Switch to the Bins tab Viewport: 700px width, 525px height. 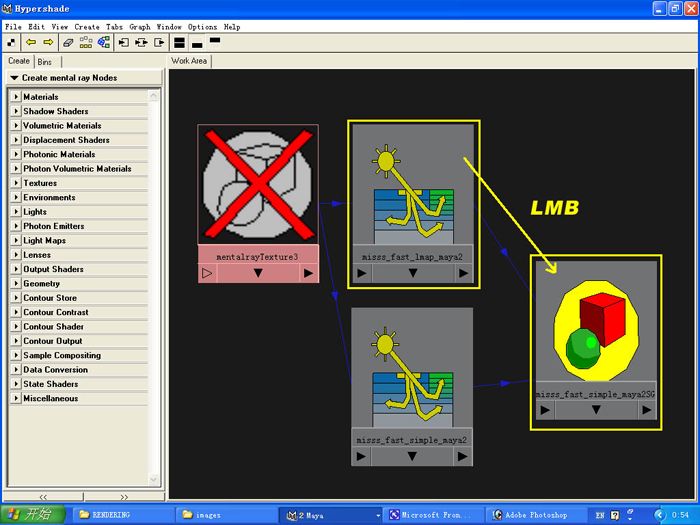(45, 62)
